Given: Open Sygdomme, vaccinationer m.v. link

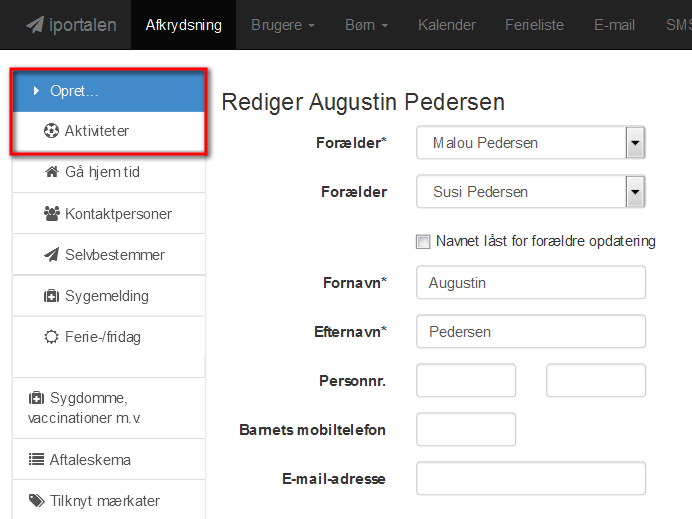Looking at the screenshot, I should 109,408.
